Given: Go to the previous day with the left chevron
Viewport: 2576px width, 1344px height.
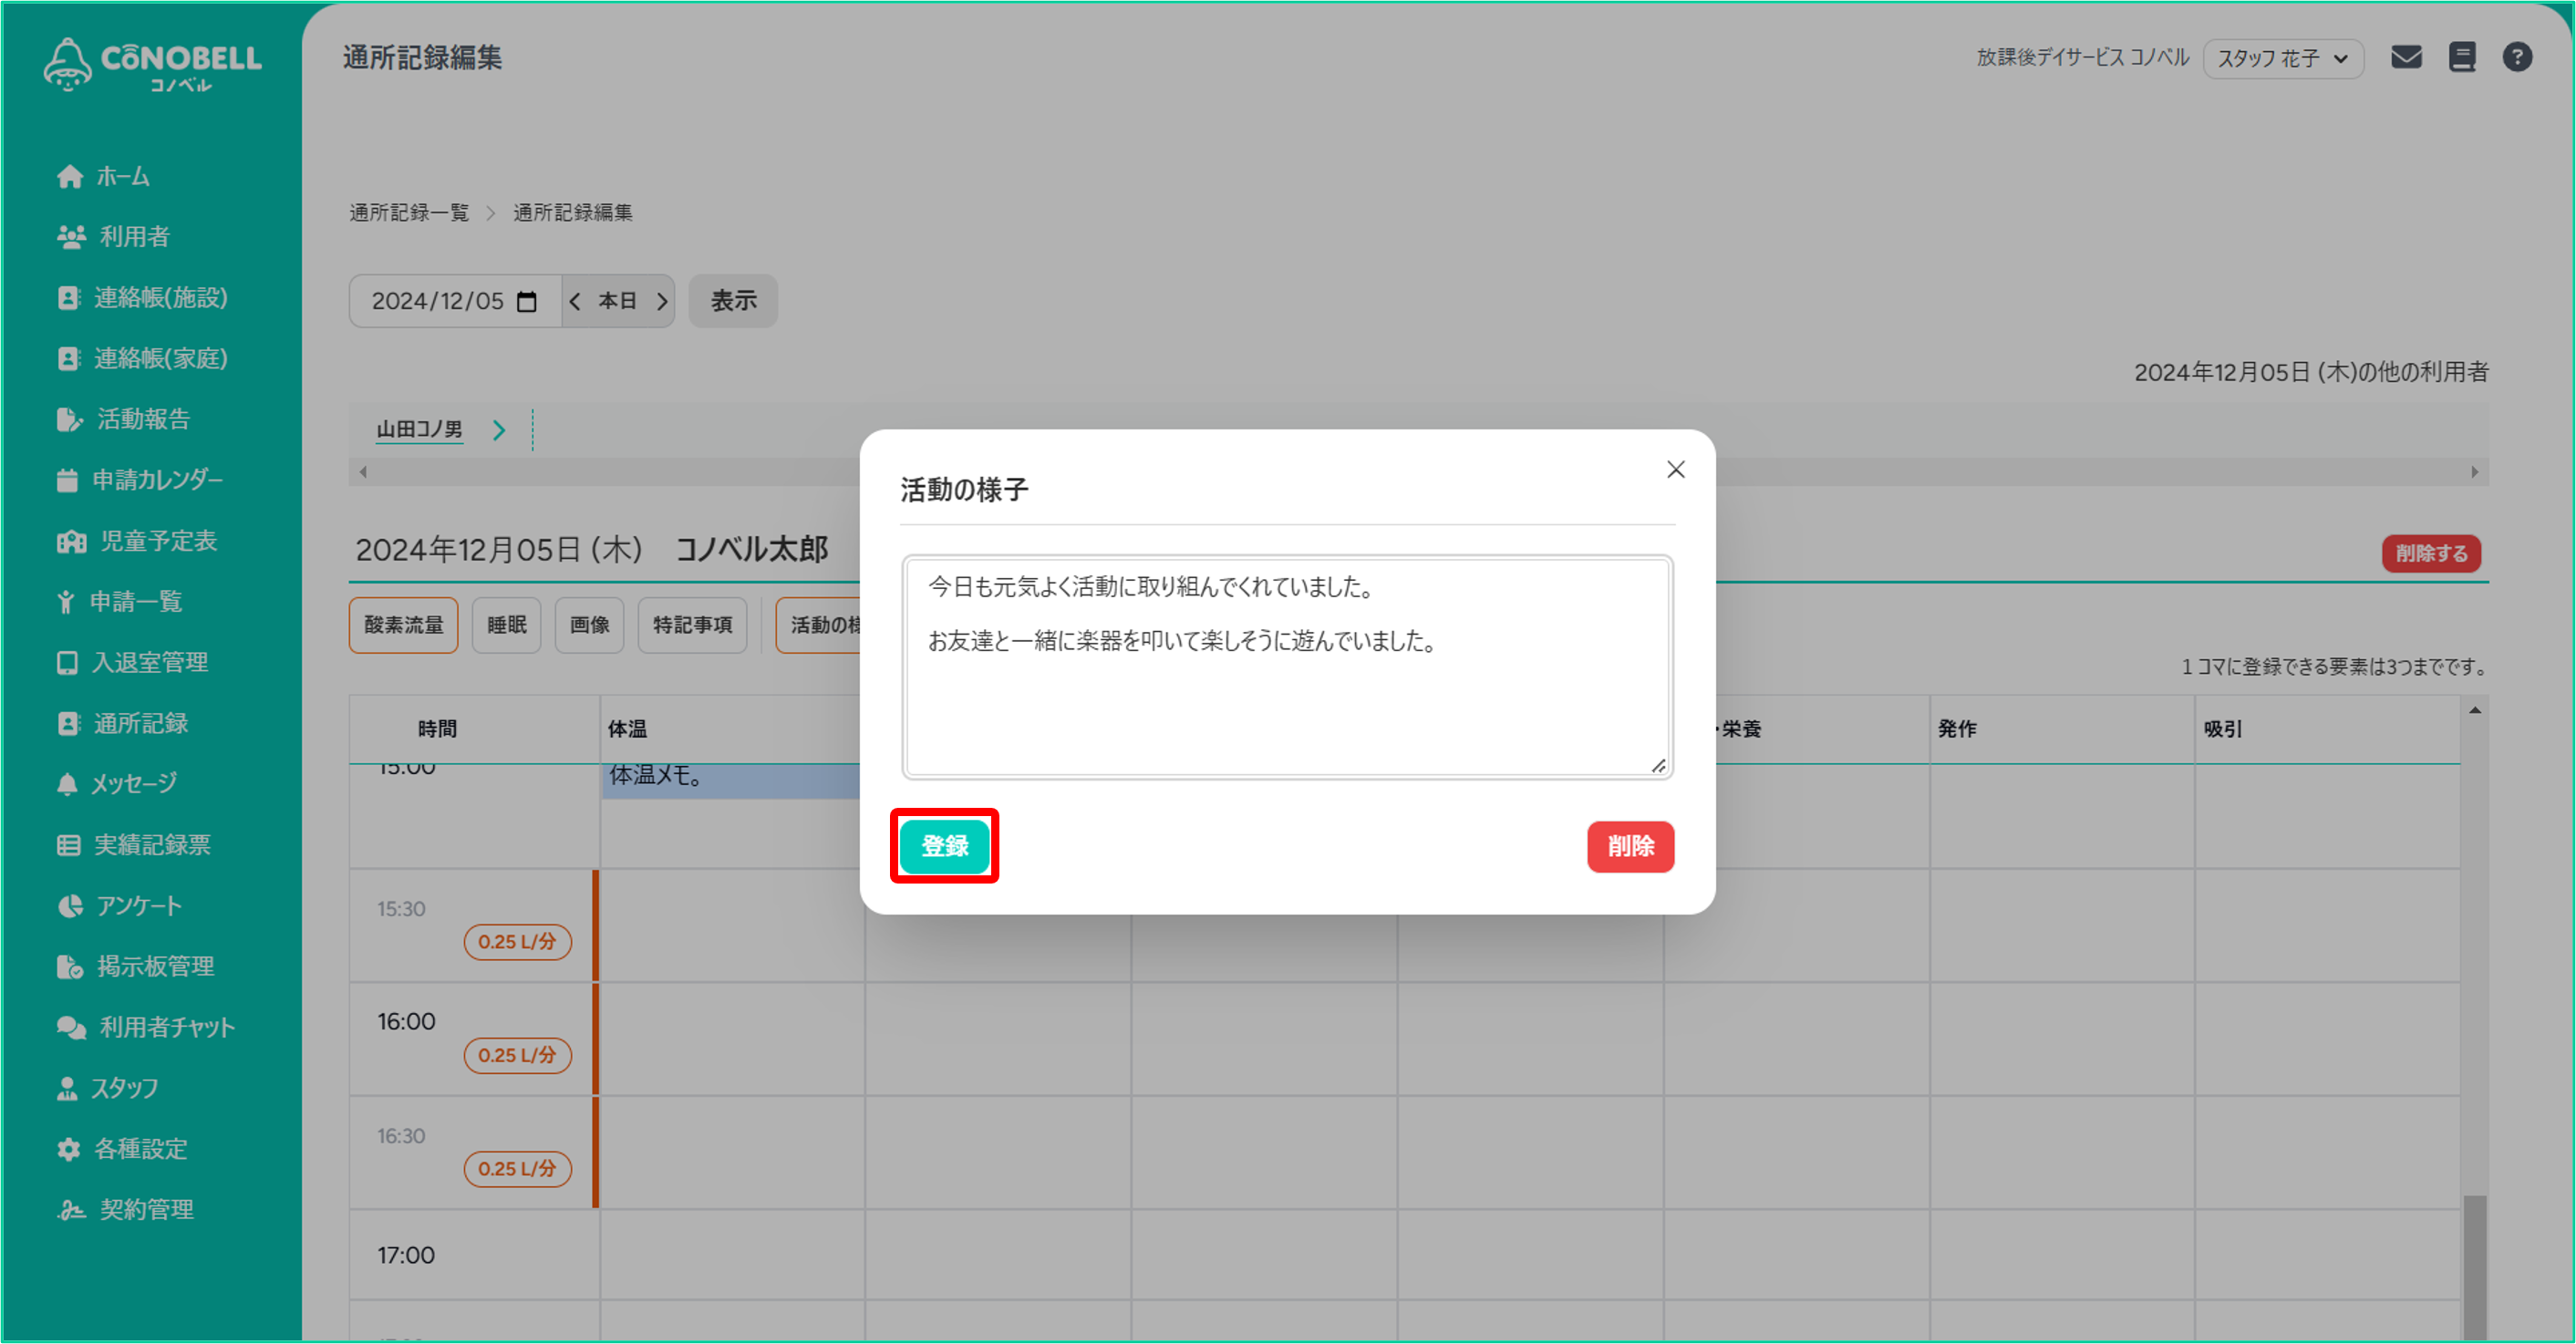Looking at the screenshot, I should point(574,302).
